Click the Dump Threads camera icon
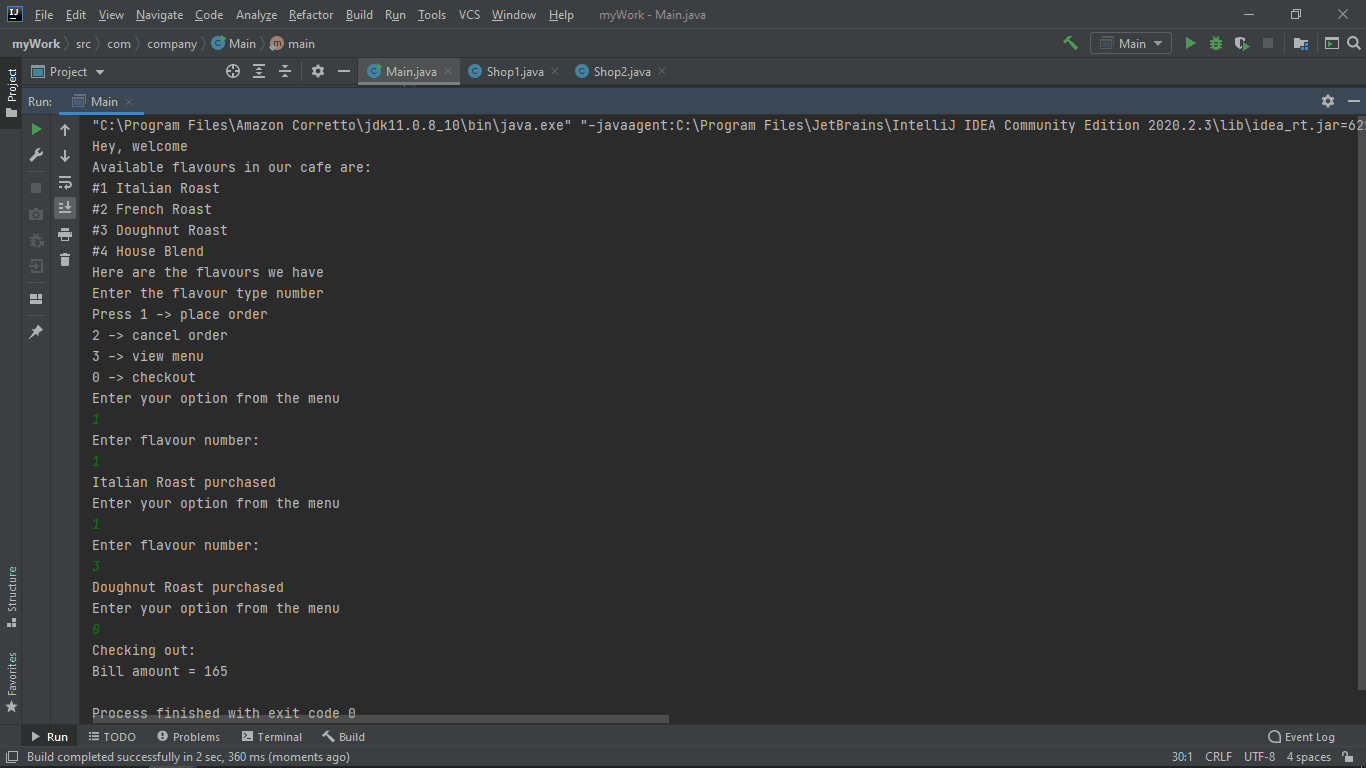 [36, 214]
